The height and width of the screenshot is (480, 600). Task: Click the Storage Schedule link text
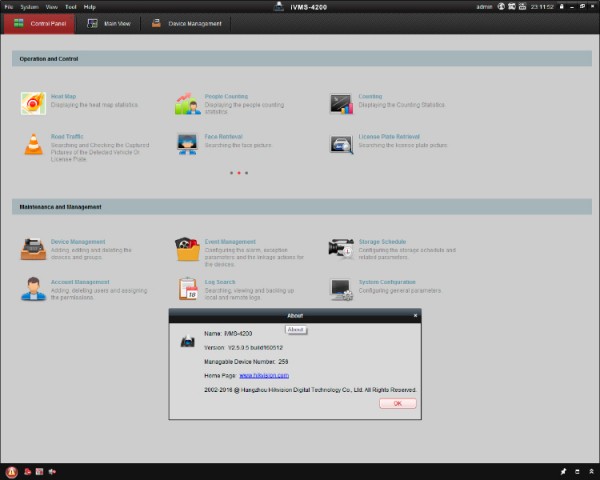382,242
